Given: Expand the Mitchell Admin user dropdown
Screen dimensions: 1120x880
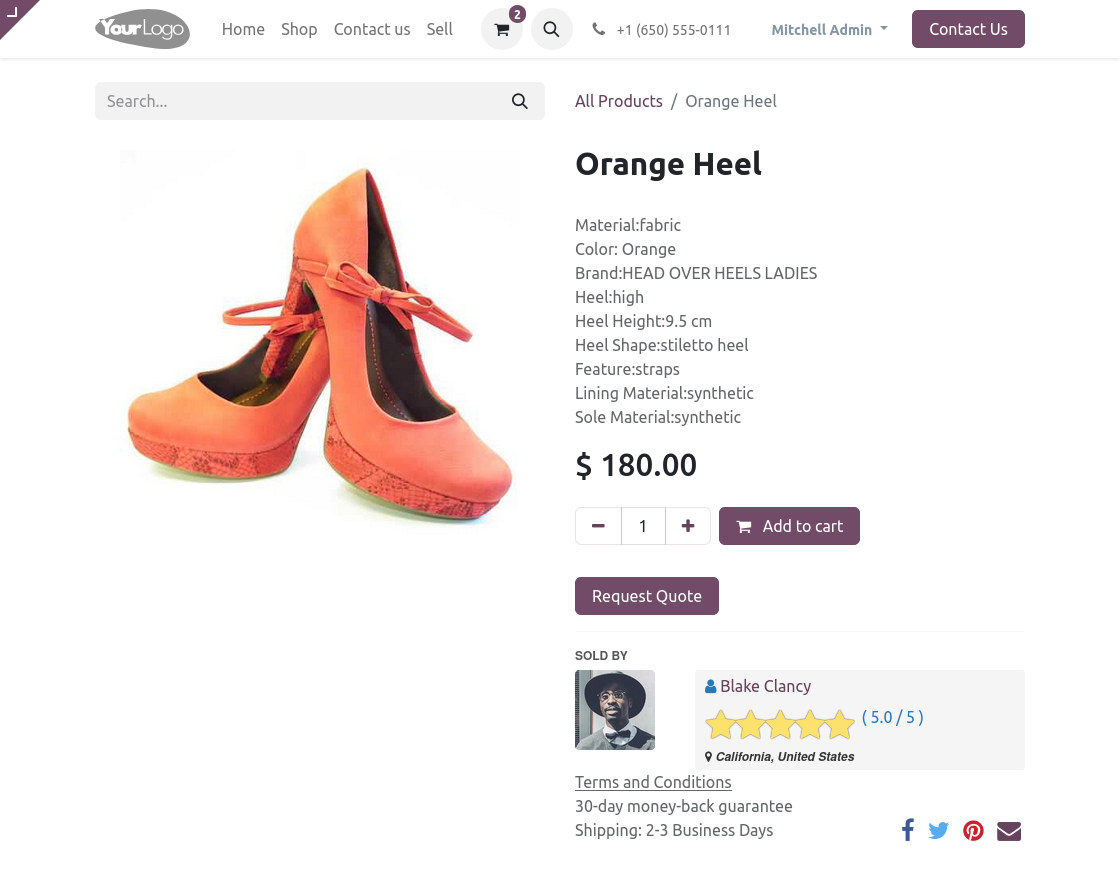Looking at the screenshot, I should click(829, 30).
